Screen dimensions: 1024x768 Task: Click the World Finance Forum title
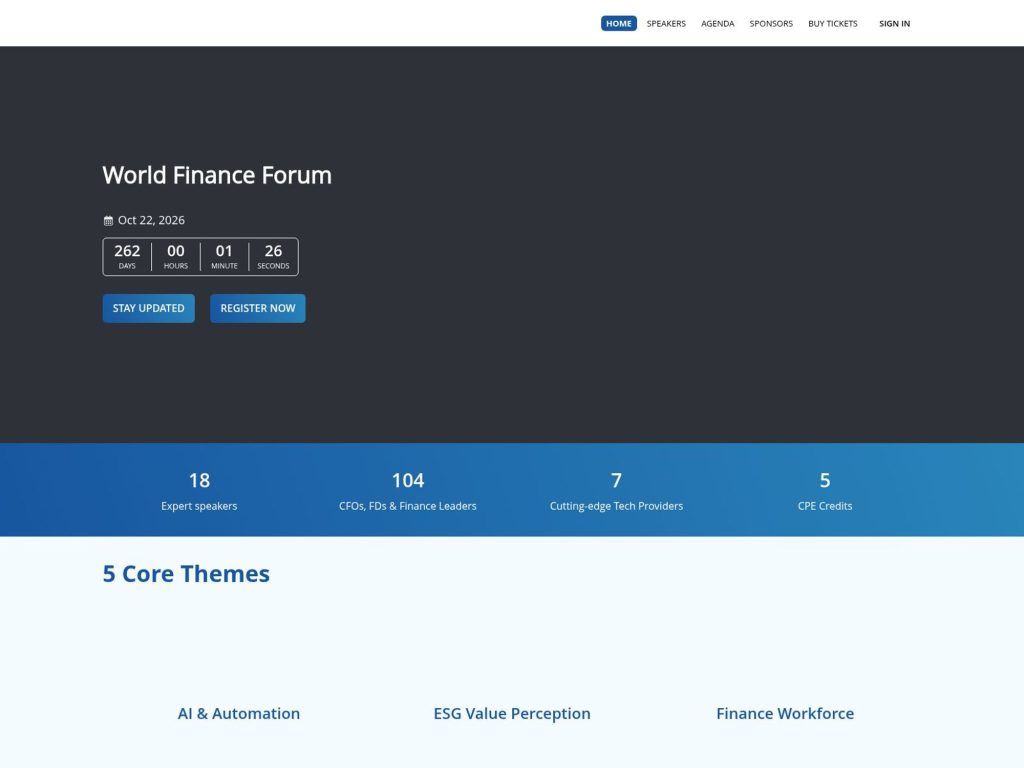[x=216, y=175]
